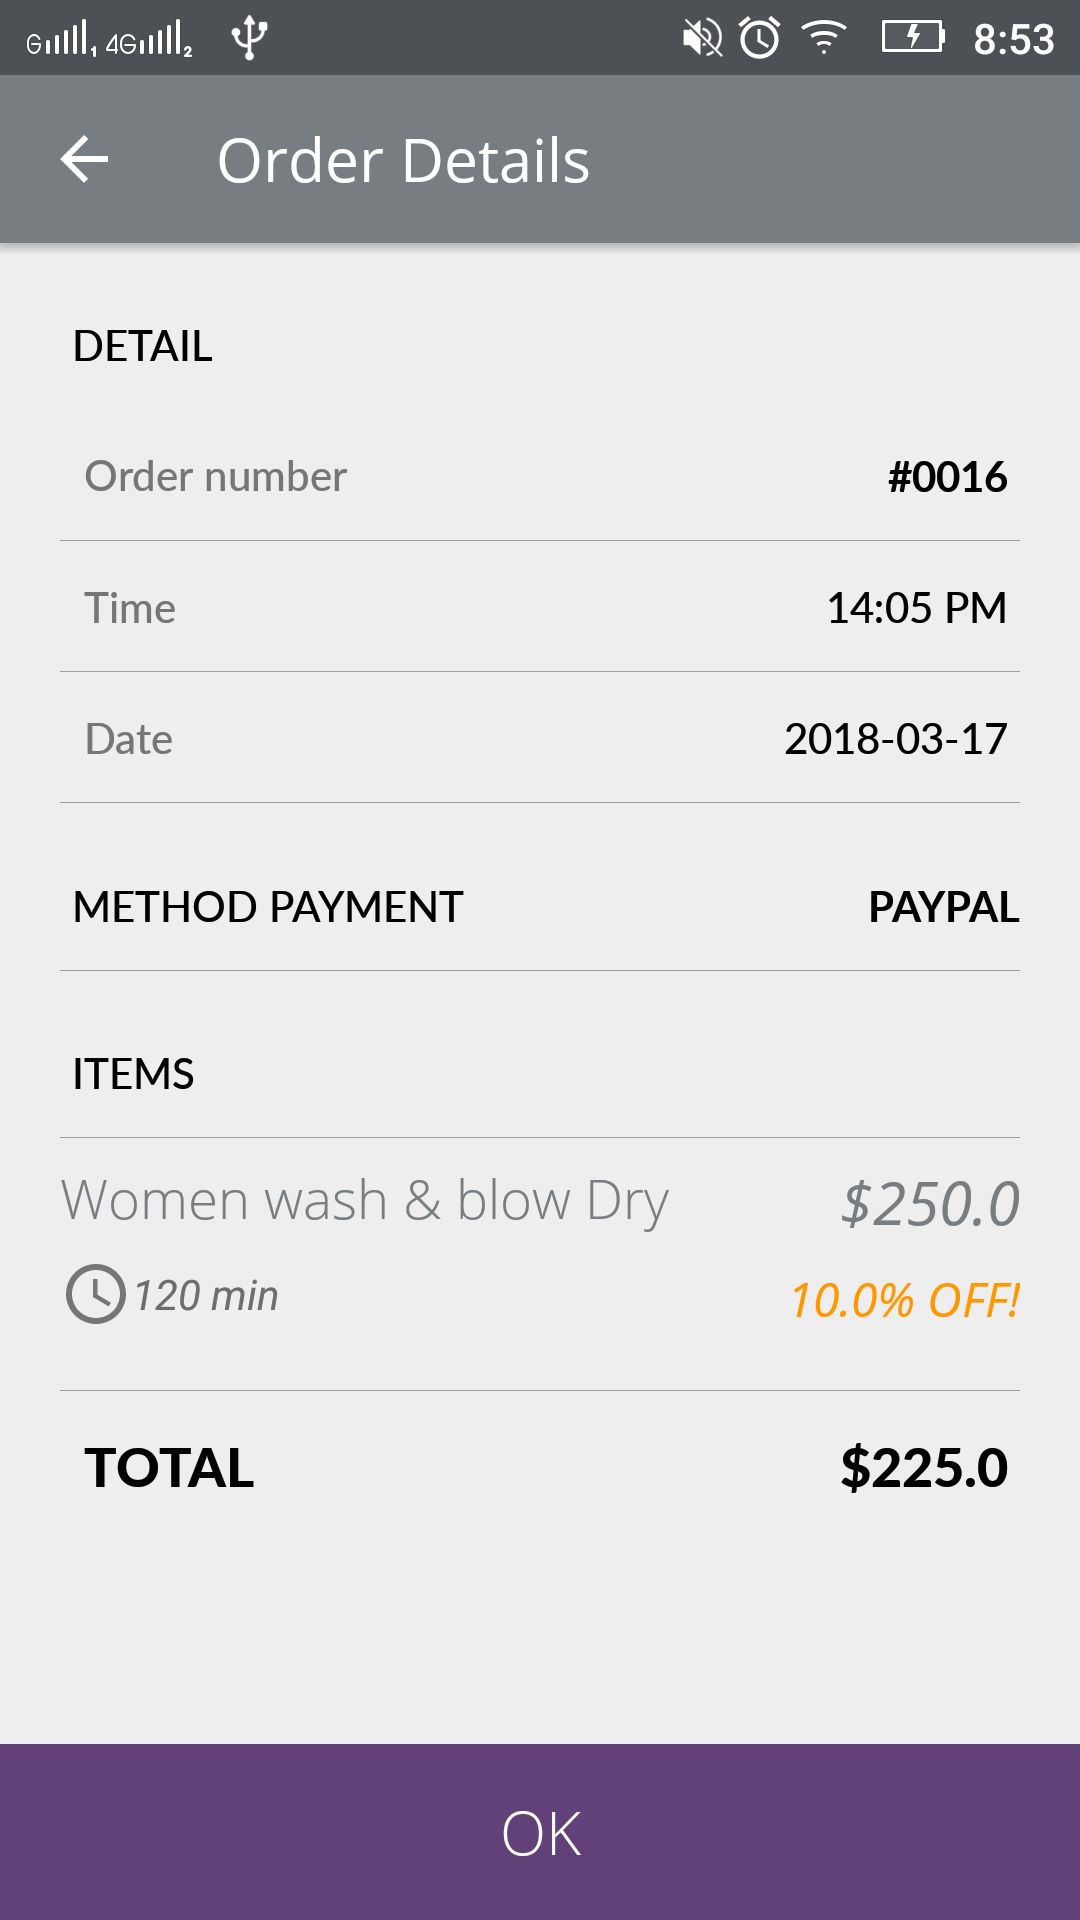
Task: Select order number #0016
Action: click(x=947, y=477)
